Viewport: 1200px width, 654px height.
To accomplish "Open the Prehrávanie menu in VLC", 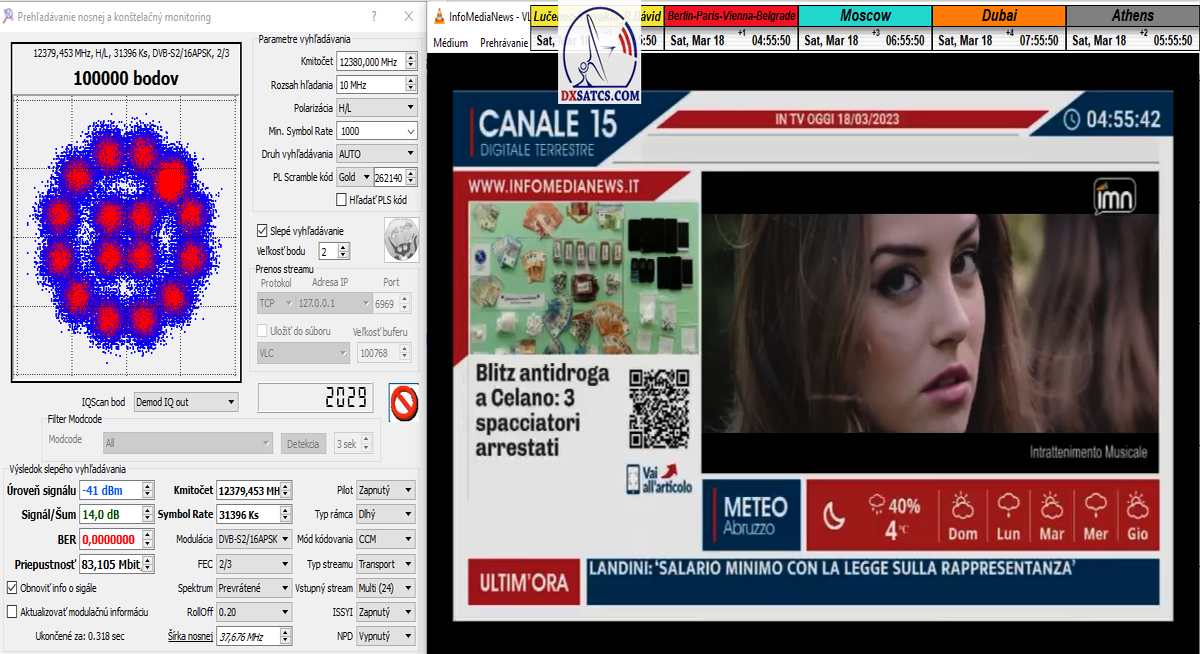I will (504, 43).
